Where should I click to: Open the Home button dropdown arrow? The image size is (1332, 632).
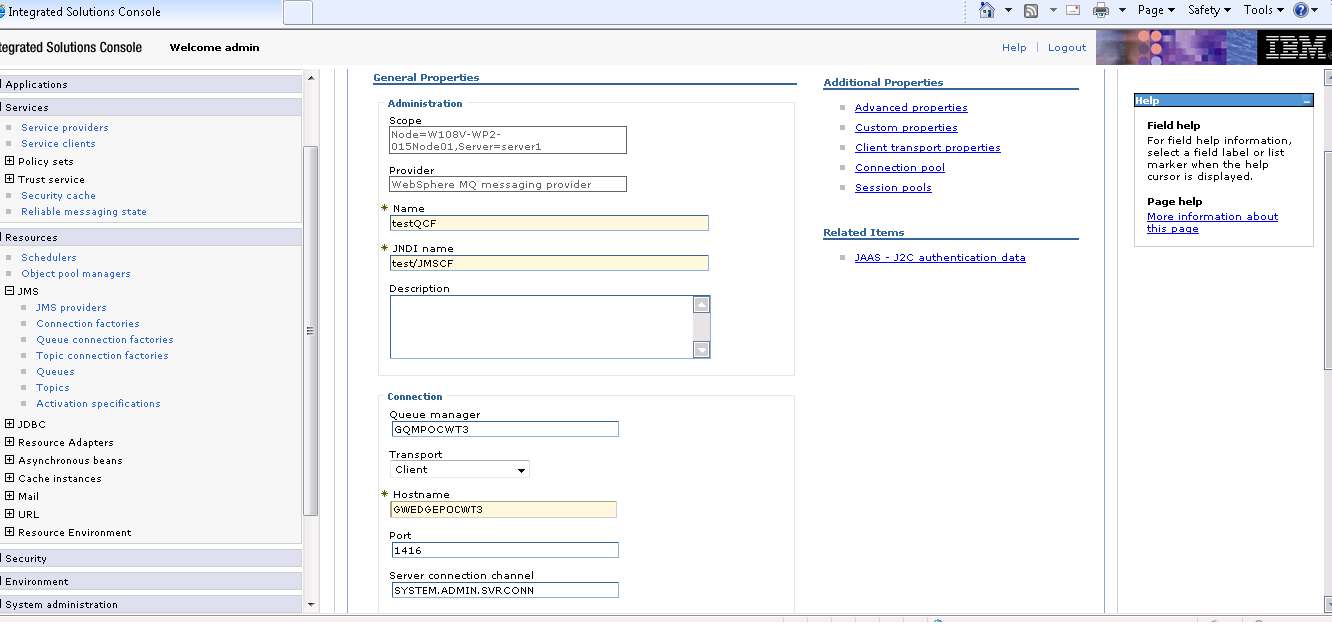[x=1008, y=11]
